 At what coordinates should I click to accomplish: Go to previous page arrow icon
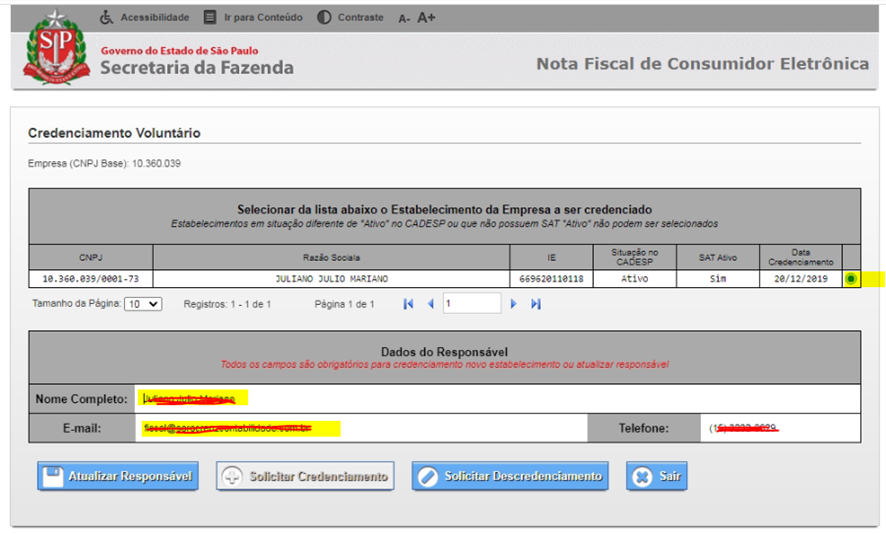[430, 304]
